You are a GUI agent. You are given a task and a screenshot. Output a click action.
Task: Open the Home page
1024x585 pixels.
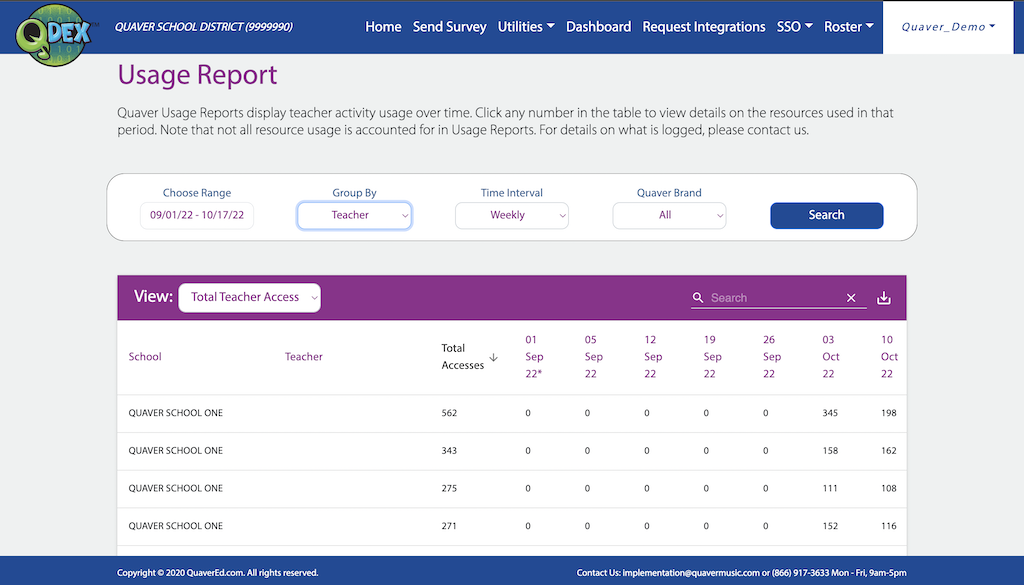383,27
